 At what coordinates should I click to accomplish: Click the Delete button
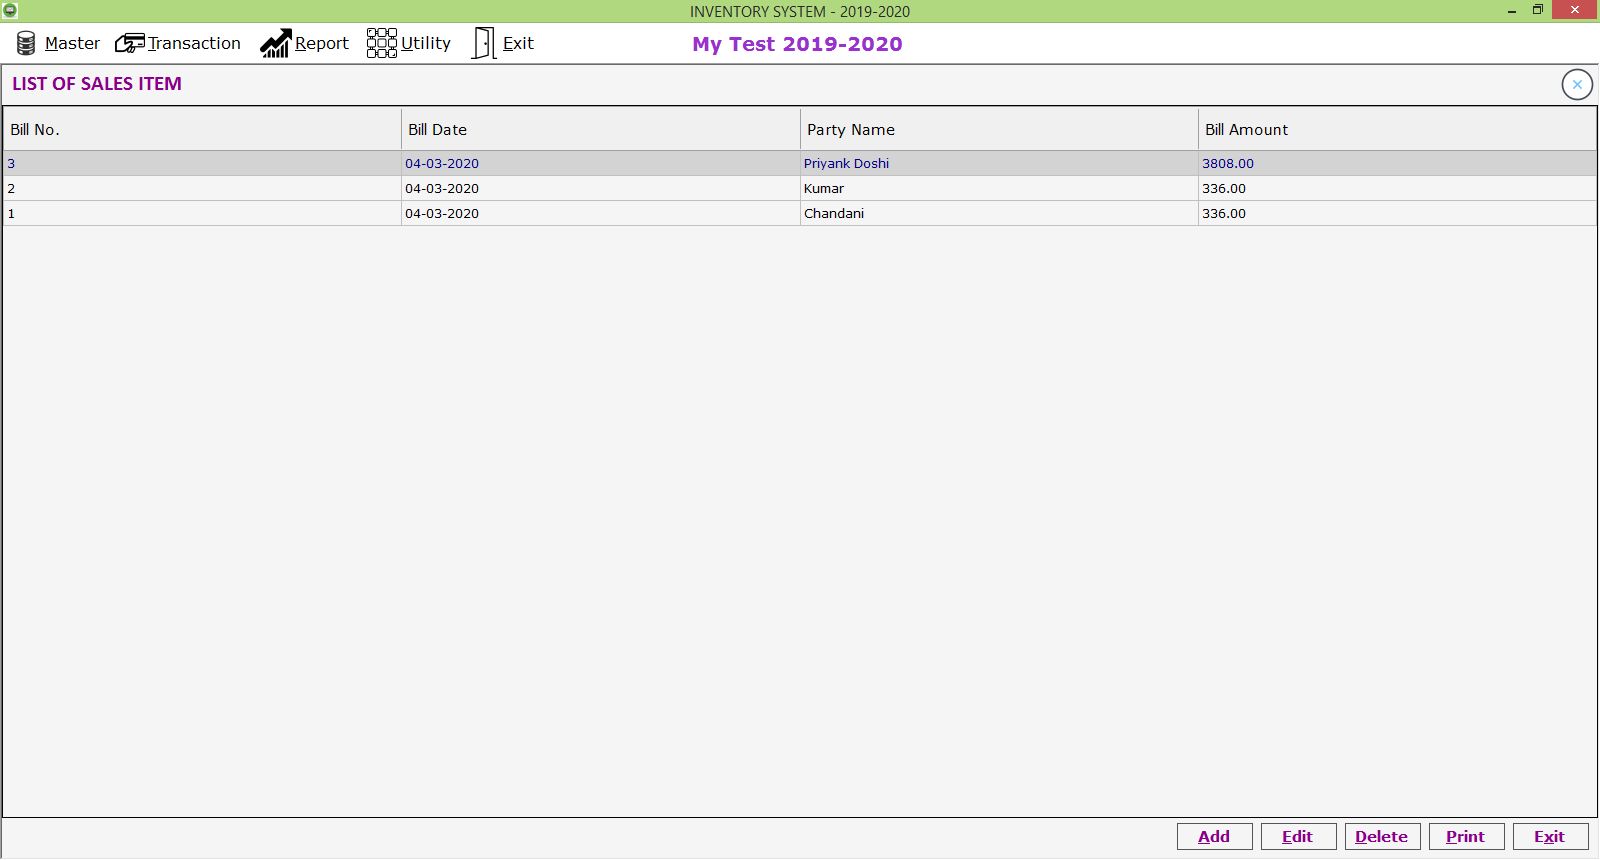(1382, 837)
